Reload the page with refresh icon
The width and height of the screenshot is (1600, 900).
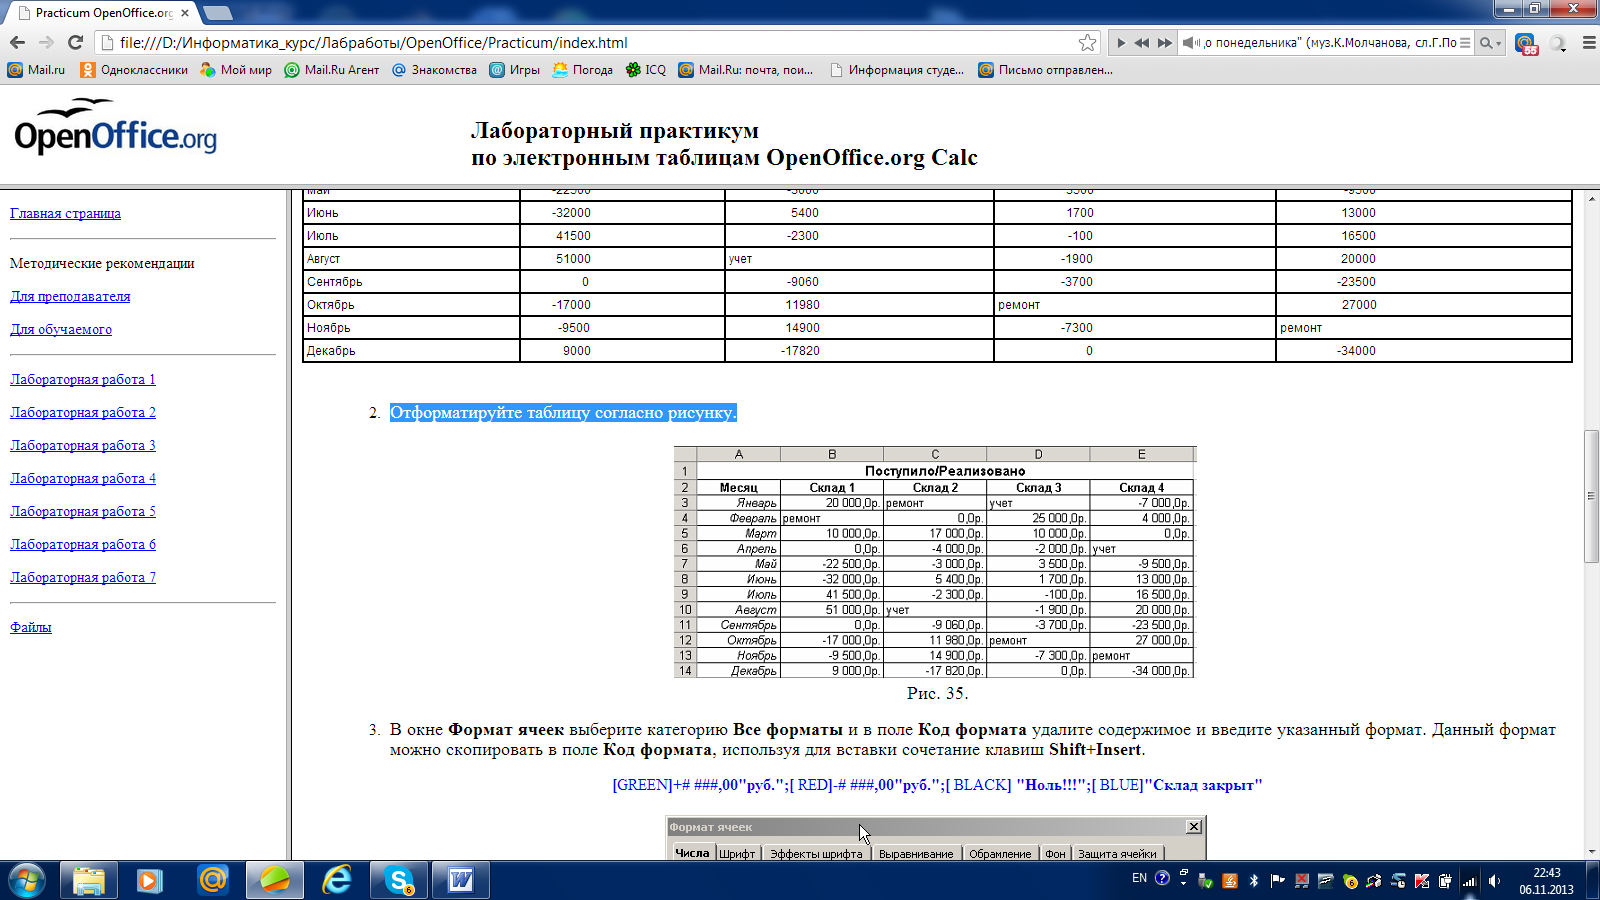tap(75, 43)
